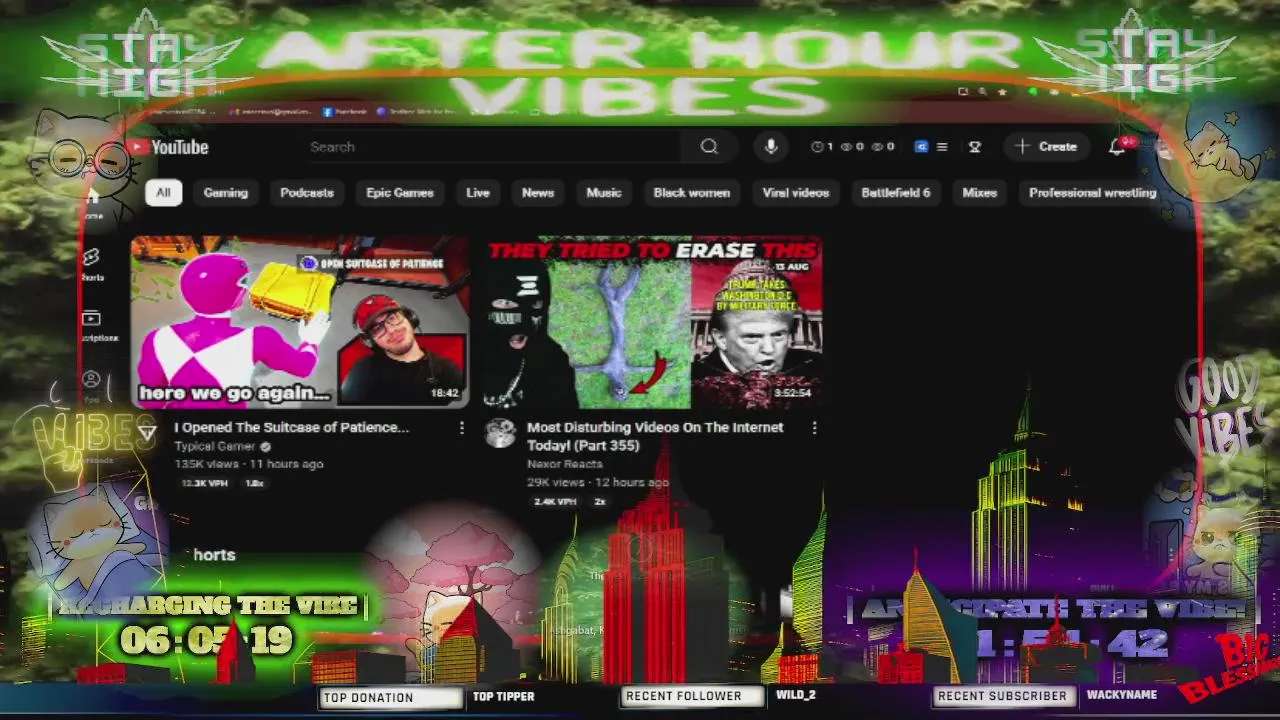This screenshot has width=1280, height=720.
Task: Start voice search with the microphone icon
Action: point(770,147)
